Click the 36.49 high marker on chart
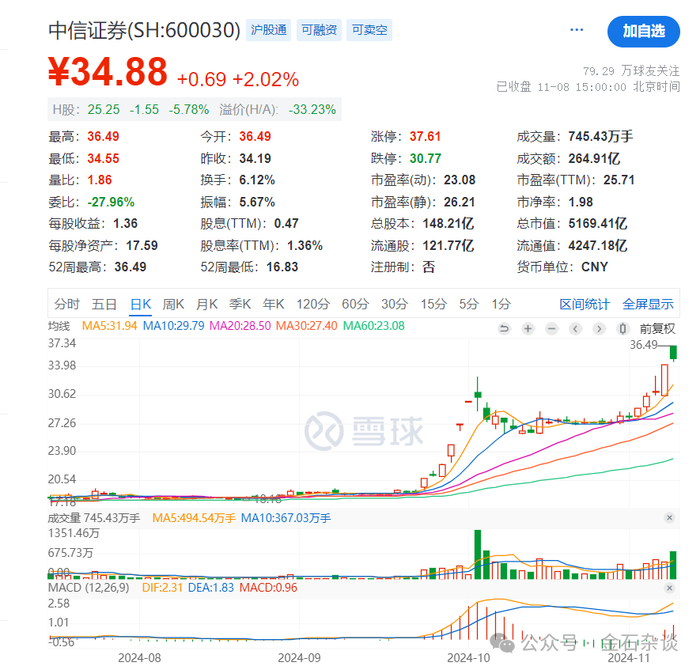The image size is (700, 670). point(643,345)
